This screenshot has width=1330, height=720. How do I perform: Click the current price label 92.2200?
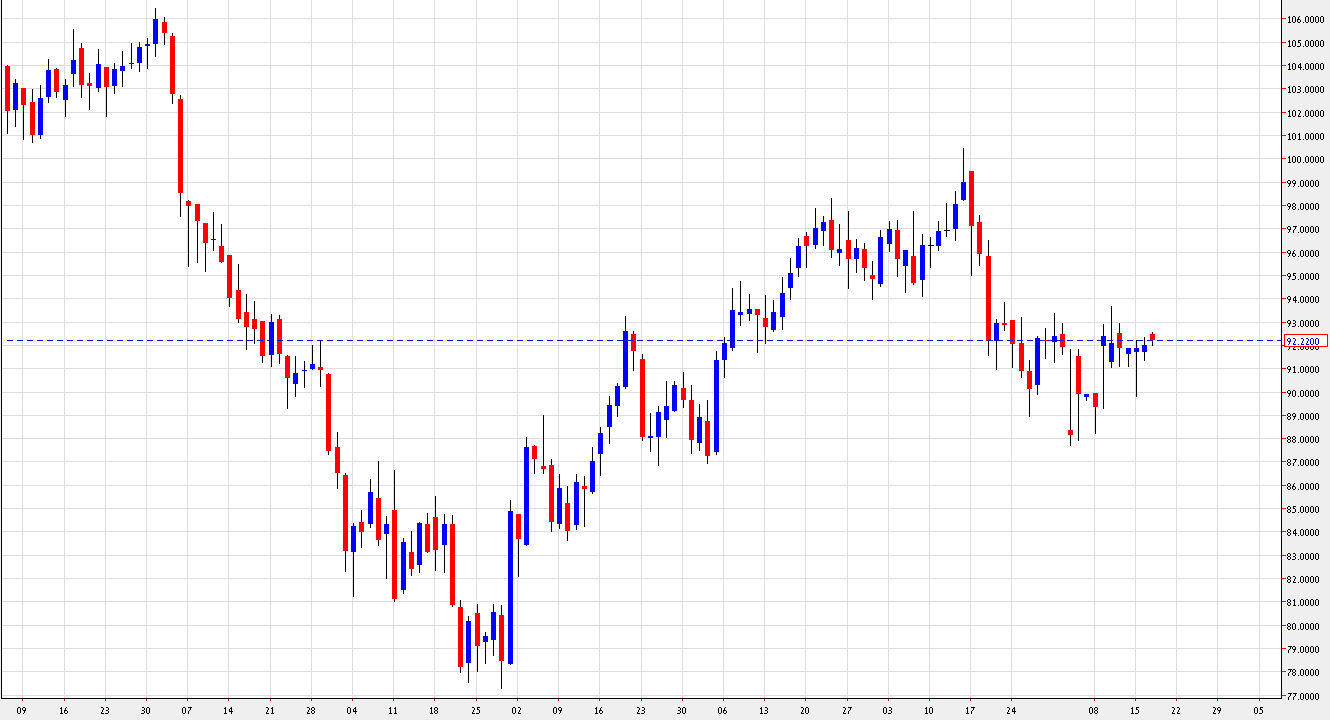pos(1306,341)
